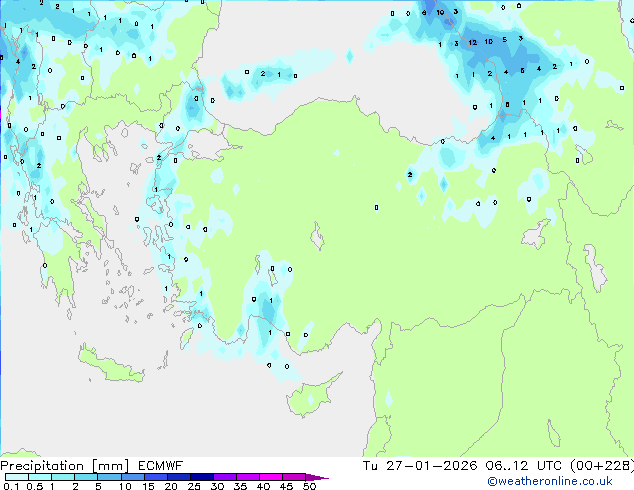634x490 pixels.
Task: Click the "Precipitation" title word
Action: [x=42, y=466]
